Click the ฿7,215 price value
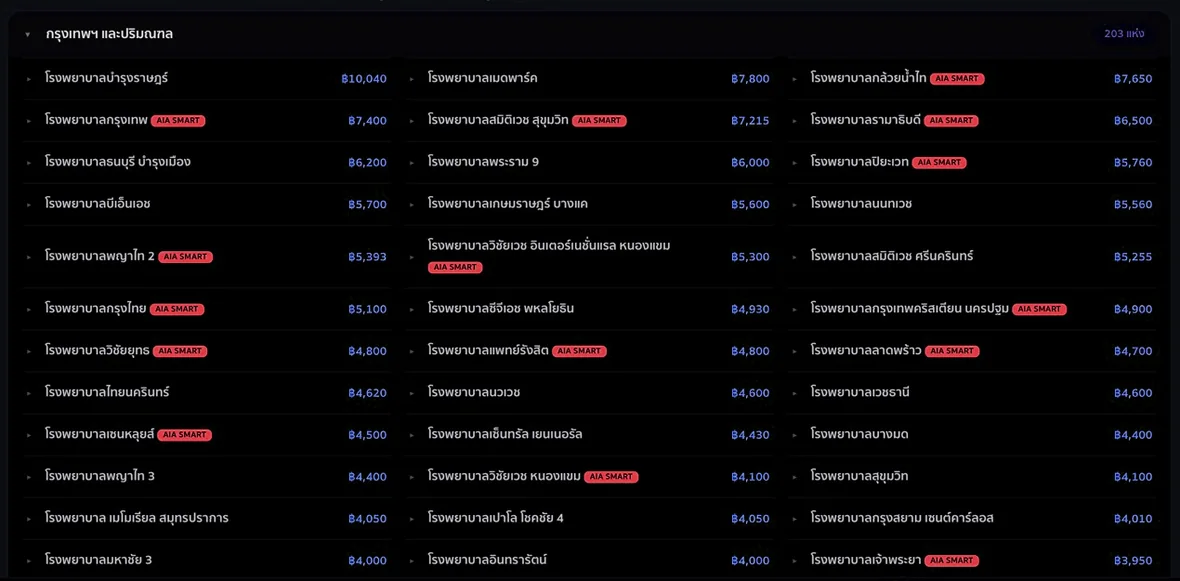Image resolution: width=1180 pixels, height=581 pixels. point(750,120)
